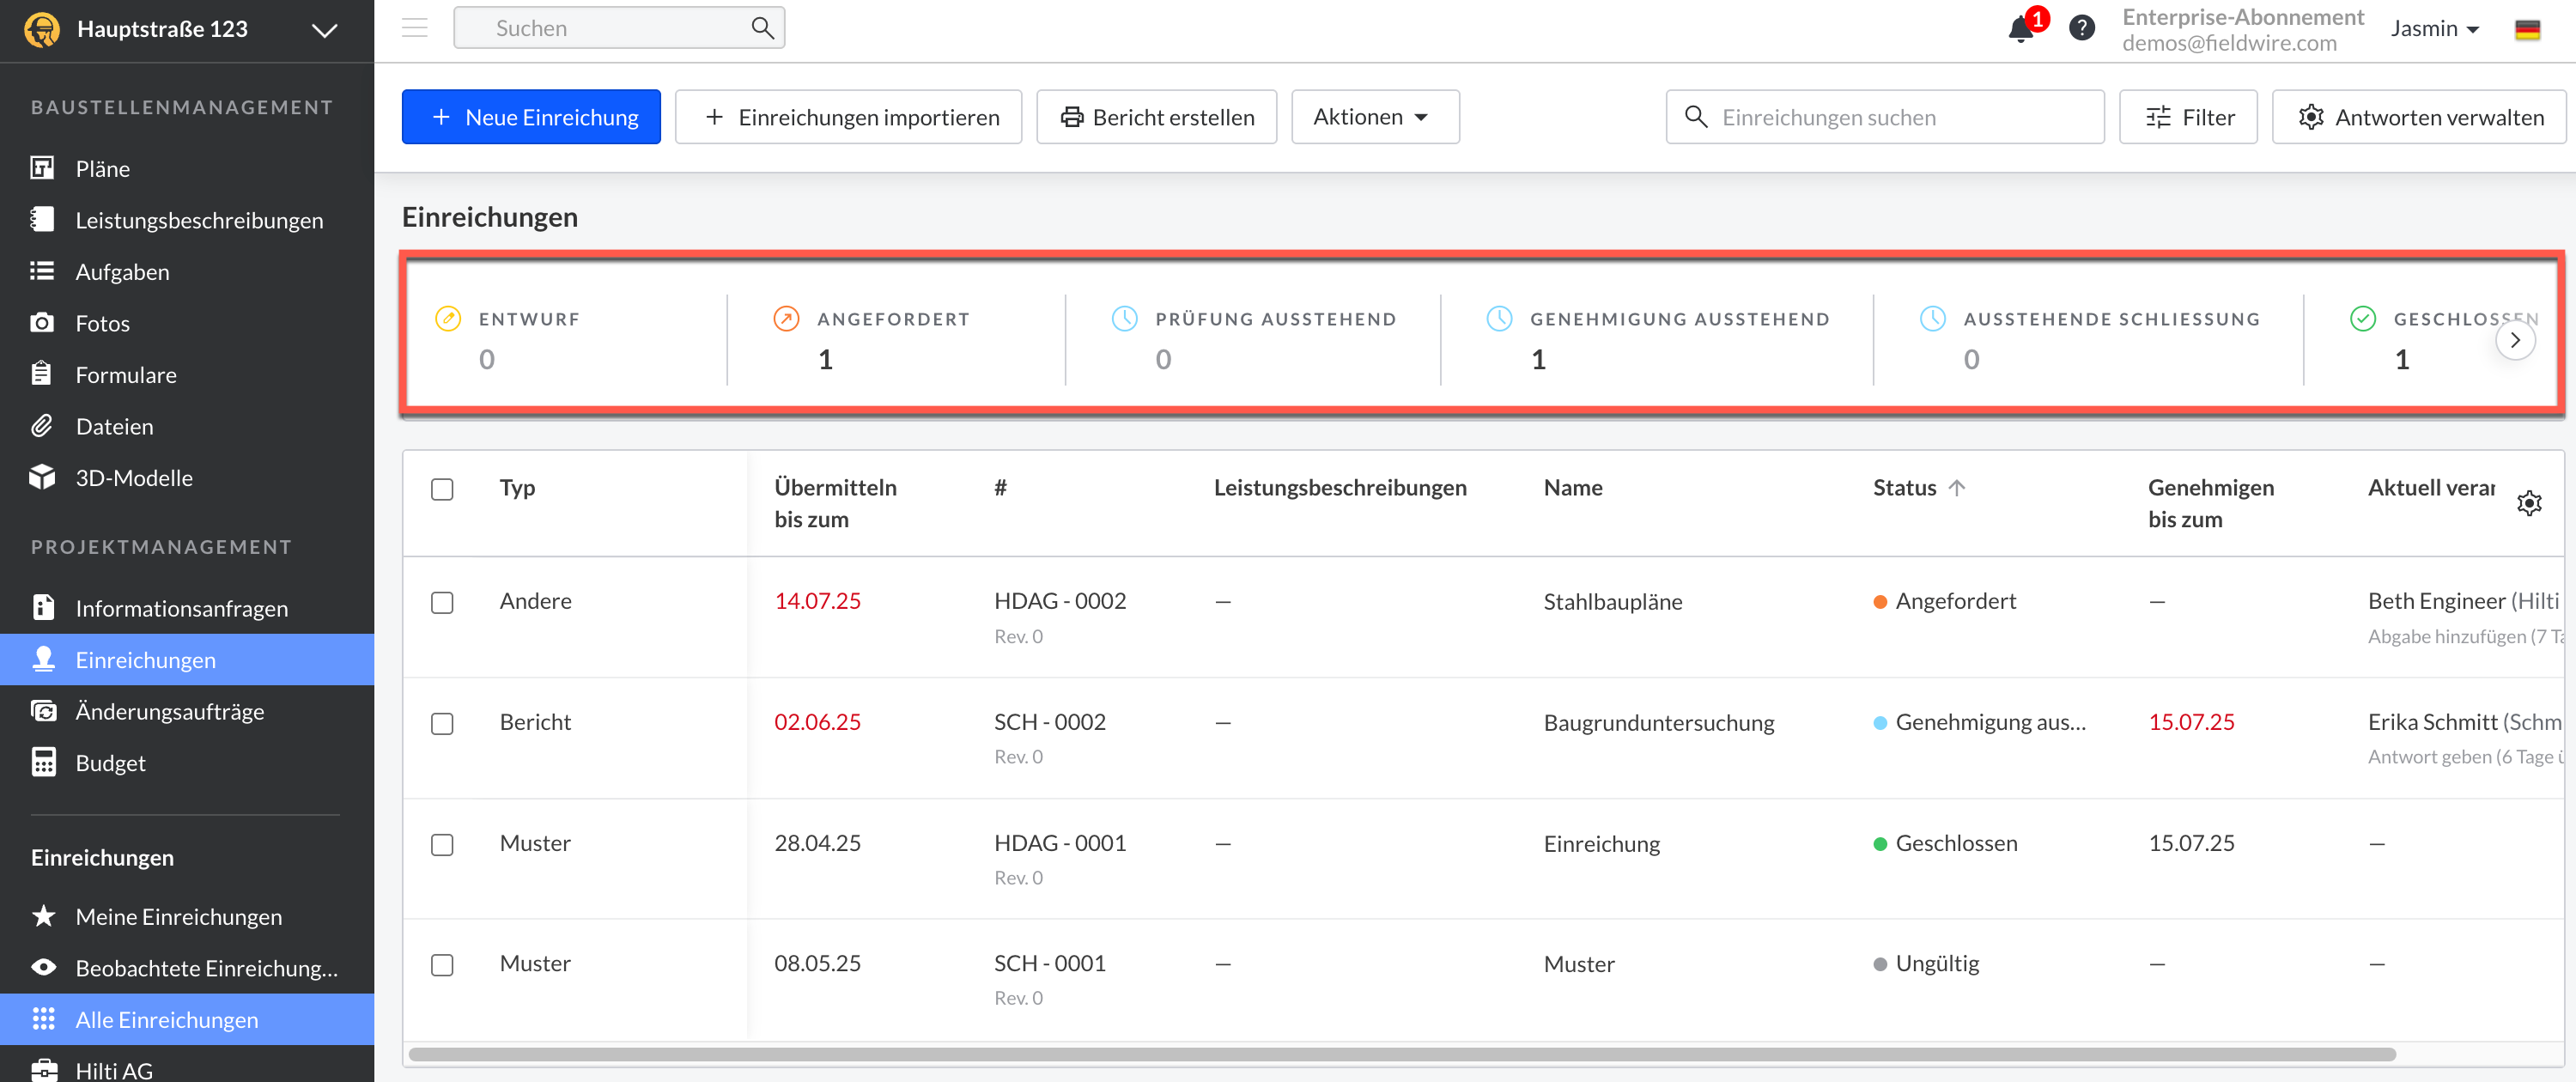Check the Stahlbaupläne row checkbox
The image size is (2576, 1082).
(x=442, y=603)
